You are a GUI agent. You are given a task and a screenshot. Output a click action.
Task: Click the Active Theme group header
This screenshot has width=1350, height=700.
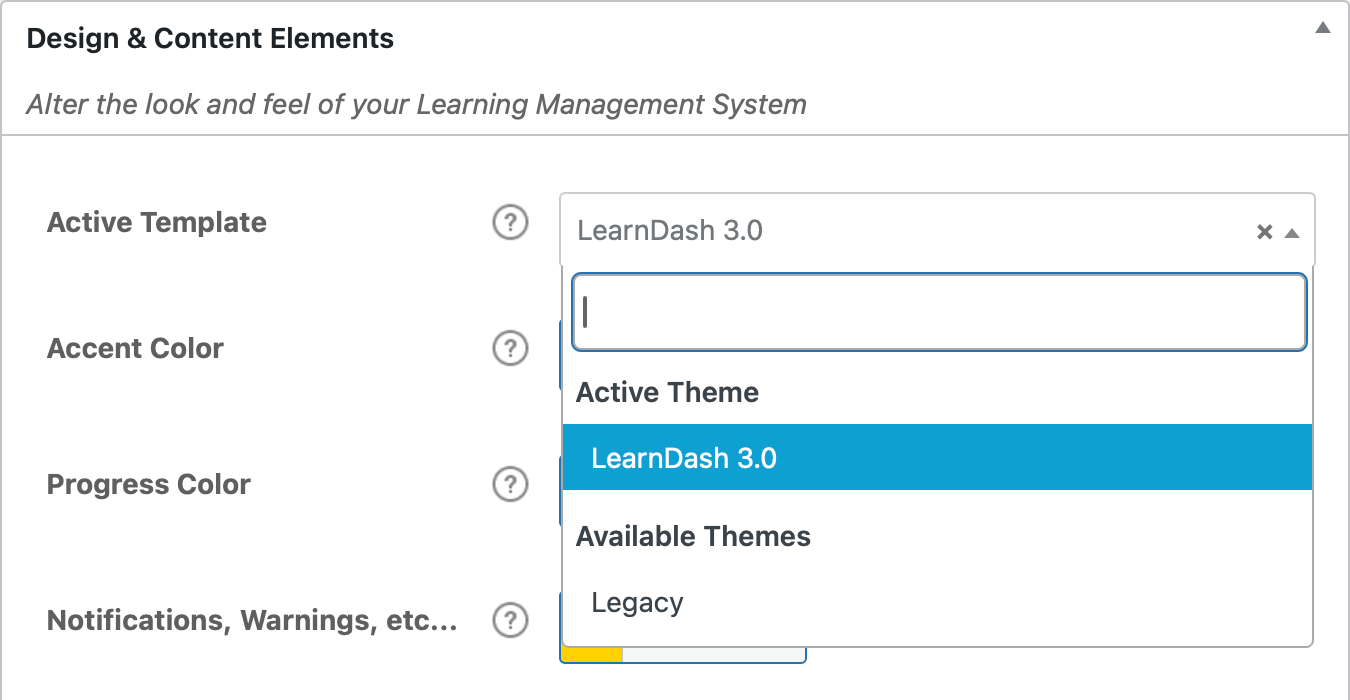pyautogui.click(x=667, y=392)
